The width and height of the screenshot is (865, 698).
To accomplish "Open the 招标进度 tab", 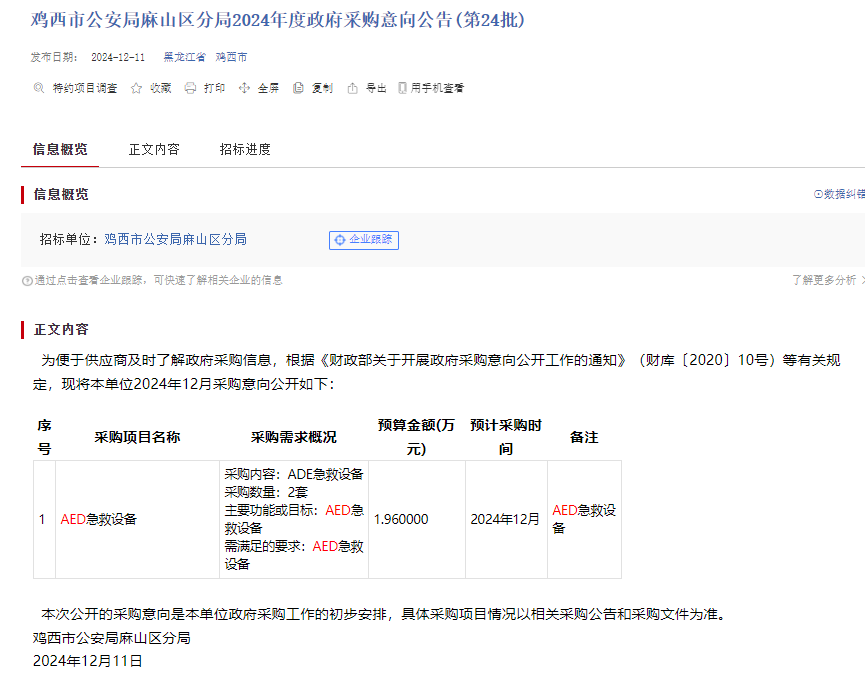I will tap(245, 149).
